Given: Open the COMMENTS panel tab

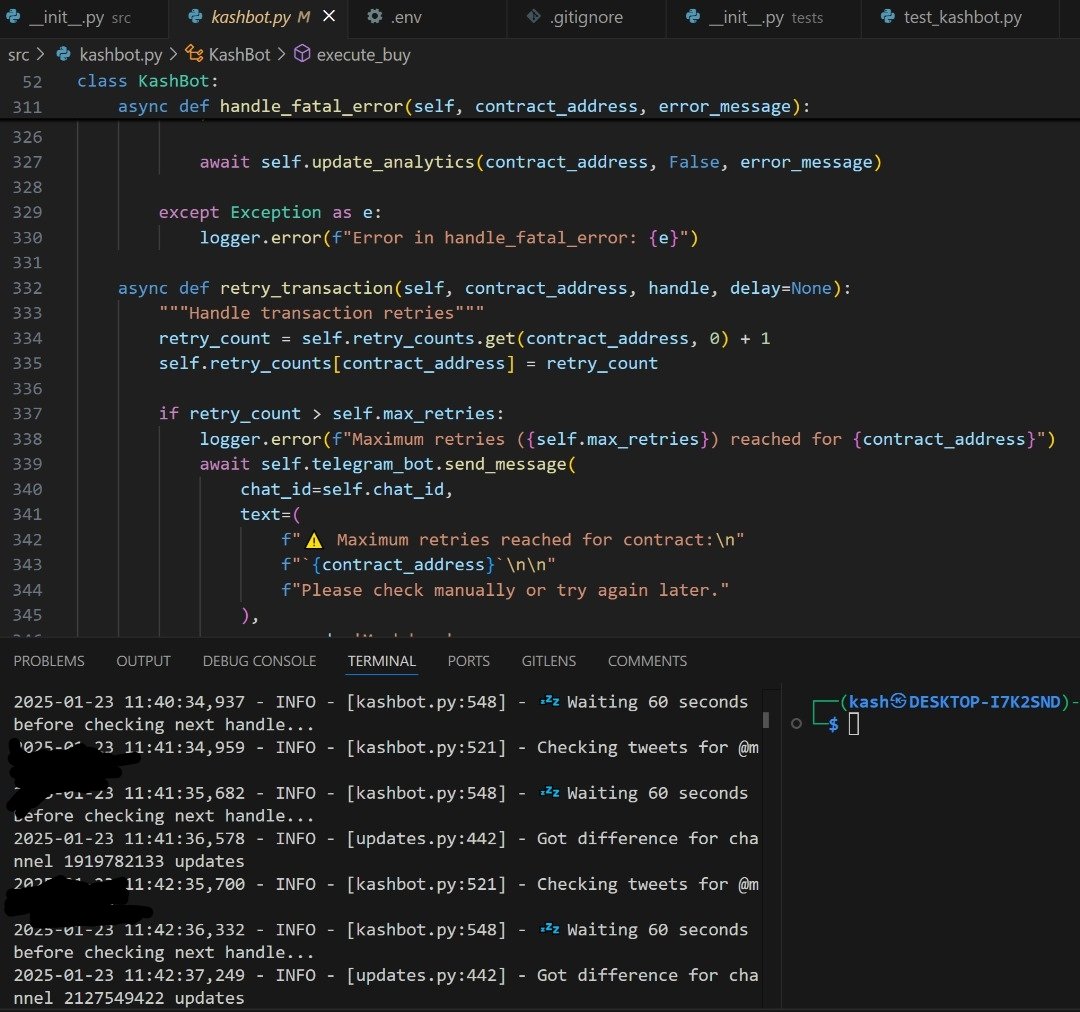Looking at the screenshot, I should [x=647, y=661].
